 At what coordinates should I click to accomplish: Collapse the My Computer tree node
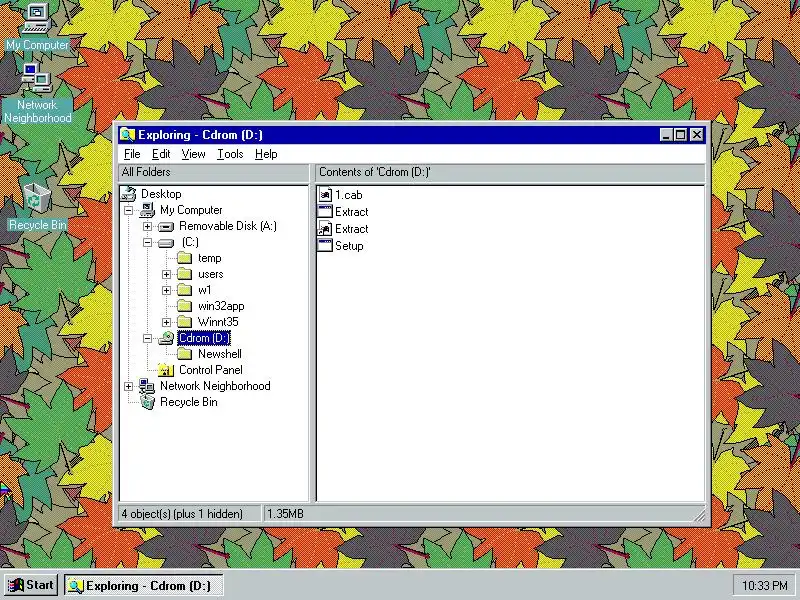(x=129, y=210)
